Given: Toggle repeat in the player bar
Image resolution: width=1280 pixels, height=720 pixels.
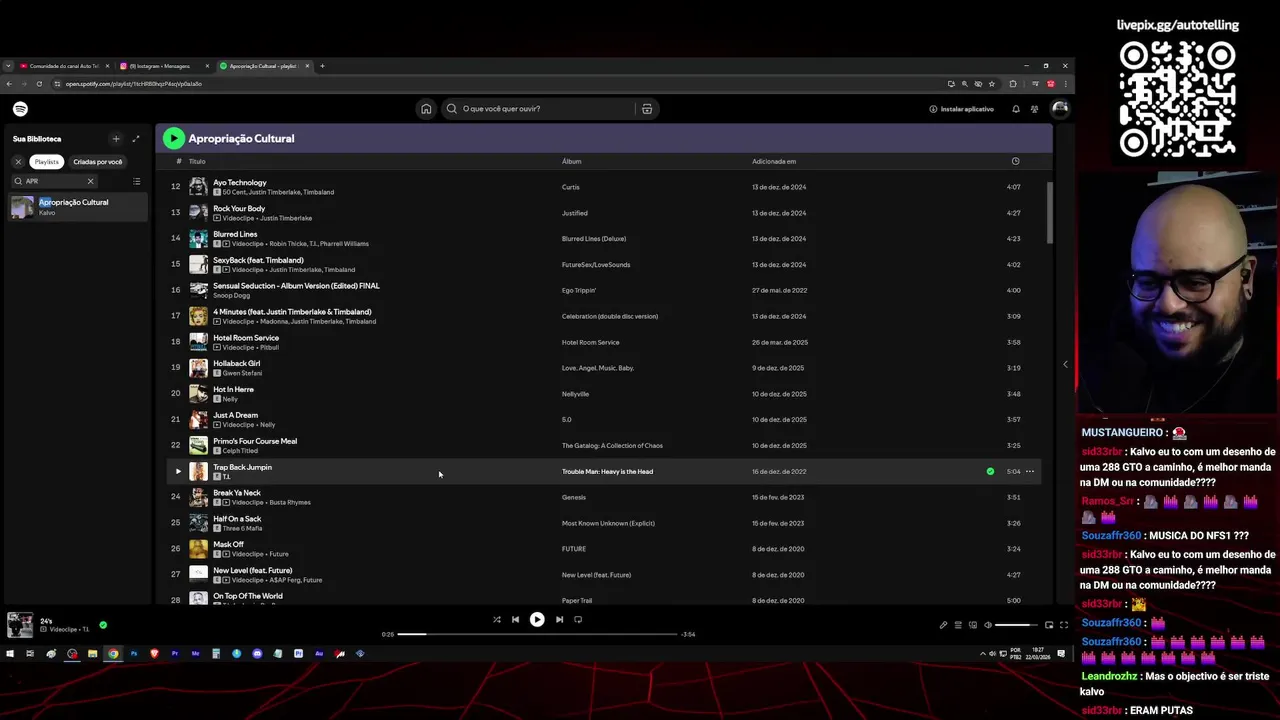Looking at the screenshot, I should (x=578, y=619).
